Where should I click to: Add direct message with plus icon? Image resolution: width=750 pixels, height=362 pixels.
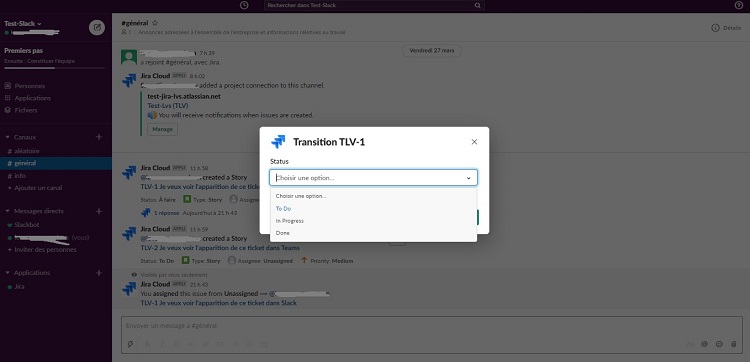click(99, 211)
